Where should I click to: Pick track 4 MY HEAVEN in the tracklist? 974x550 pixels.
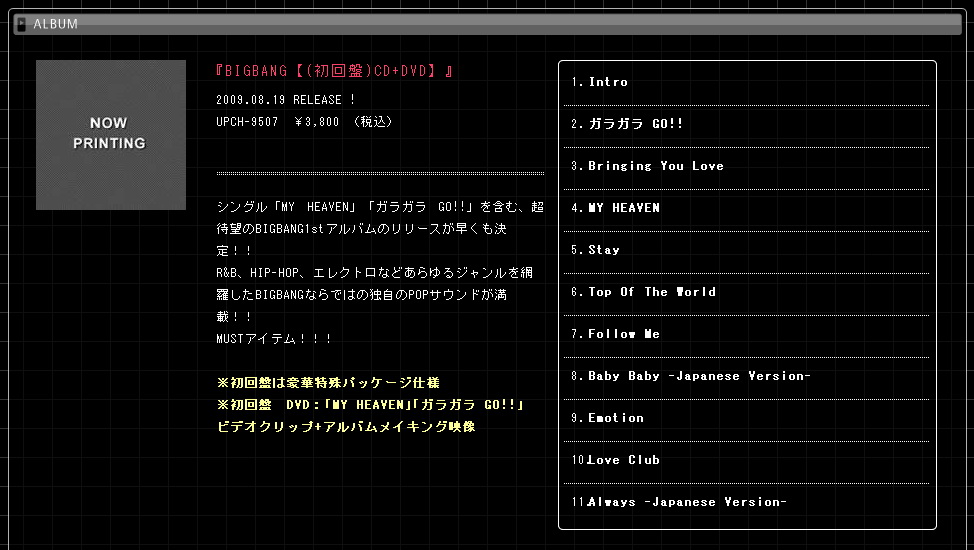(616, 208)
